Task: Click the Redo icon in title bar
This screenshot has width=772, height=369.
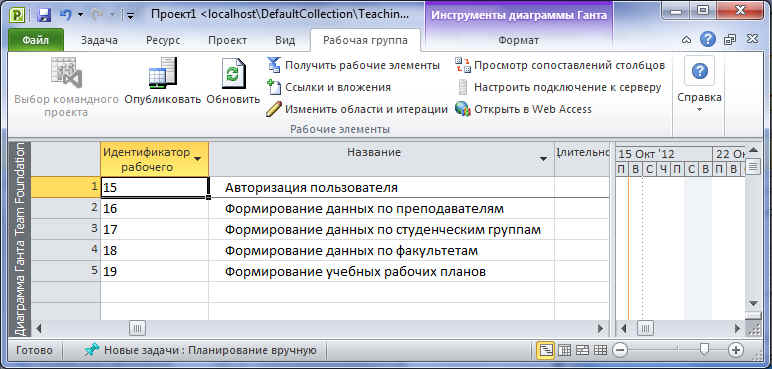Action: pyautogui.click(x=96, y=15)
